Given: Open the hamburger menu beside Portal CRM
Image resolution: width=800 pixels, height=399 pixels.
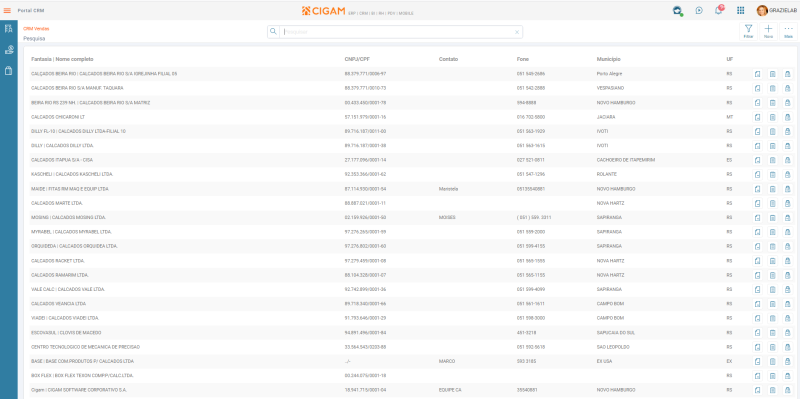Looking at the screenshot, I should pos(7,10).
